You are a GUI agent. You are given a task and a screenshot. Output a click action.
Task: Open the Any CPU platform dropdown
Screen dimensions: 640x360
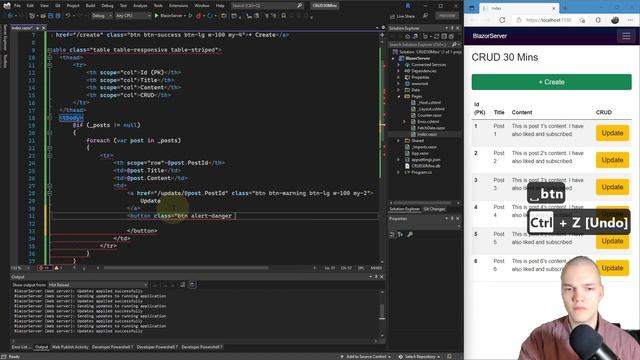coord(133,16)
